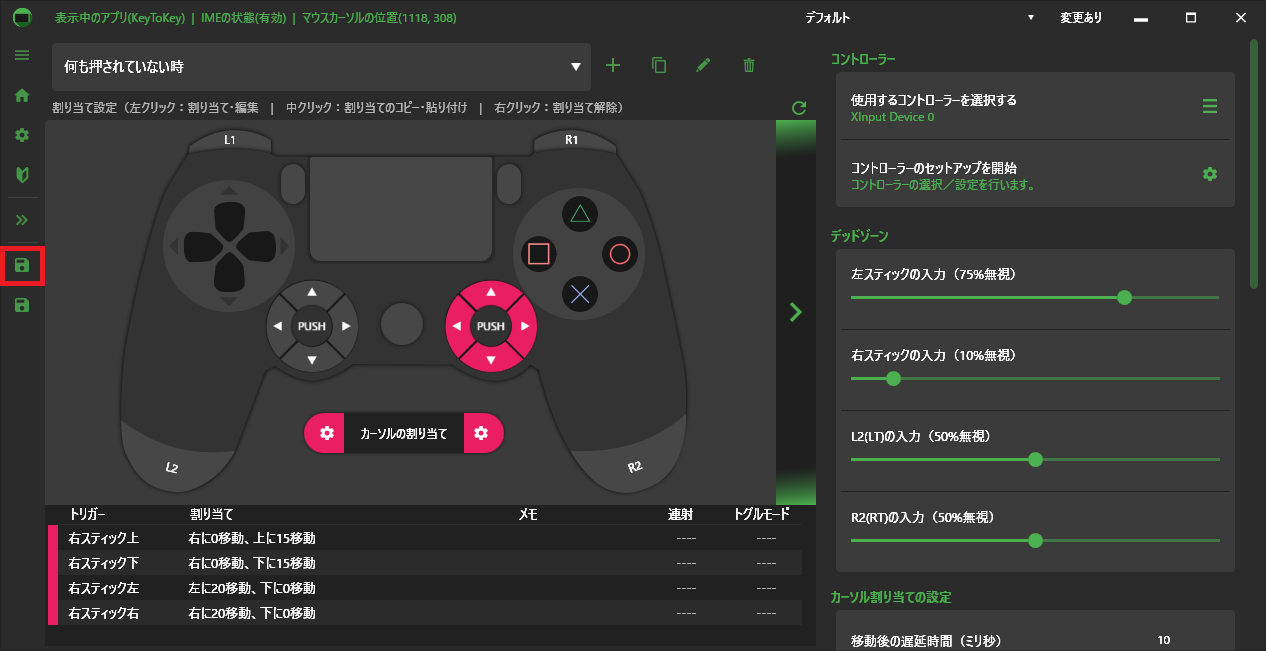Open application settings via the sidebar gear
The width and height of the screenshot is (1266, 651).
21,135
